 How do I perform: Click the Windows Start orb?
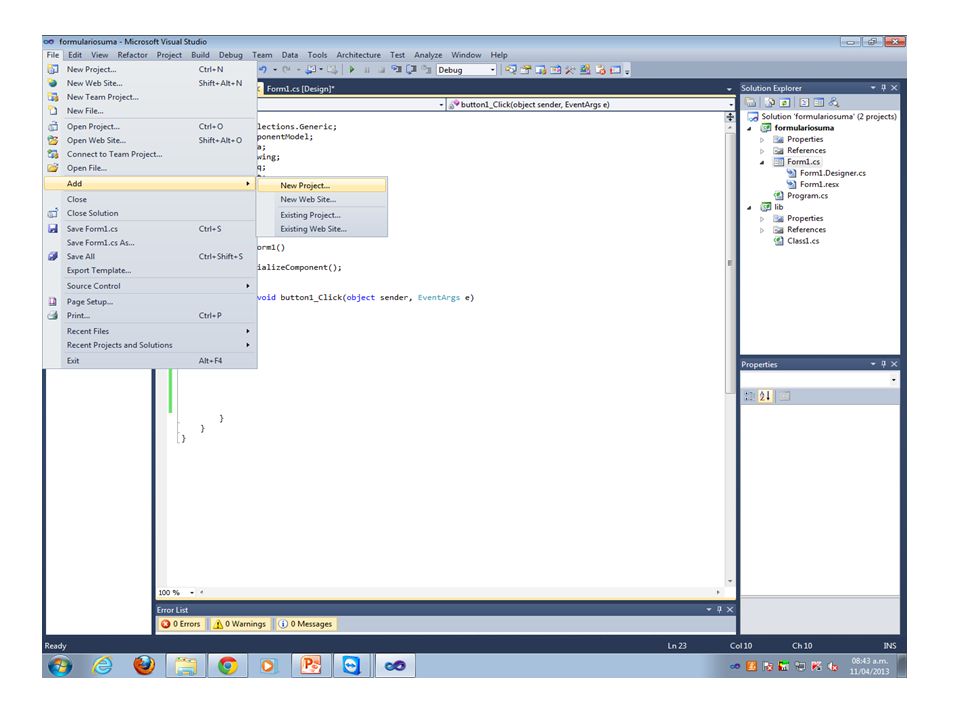tap(60, 666)
